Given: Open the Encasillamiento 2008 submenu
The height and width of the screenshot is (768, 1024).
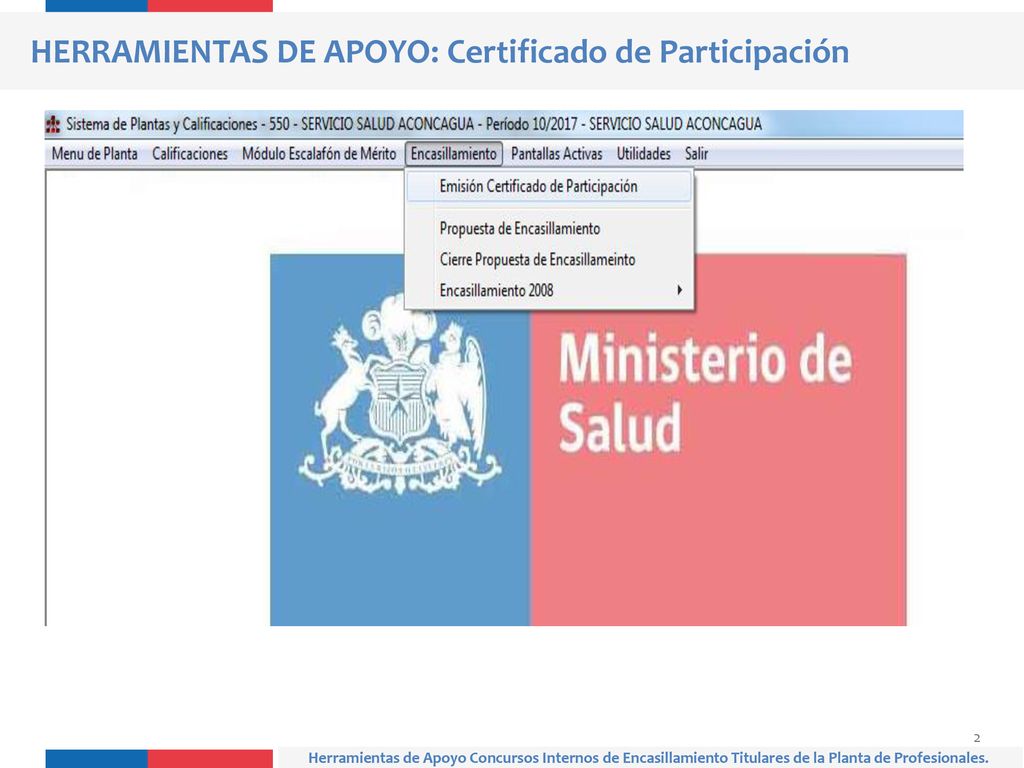Looking at the screenshot, I should click(x=549, y=290).
